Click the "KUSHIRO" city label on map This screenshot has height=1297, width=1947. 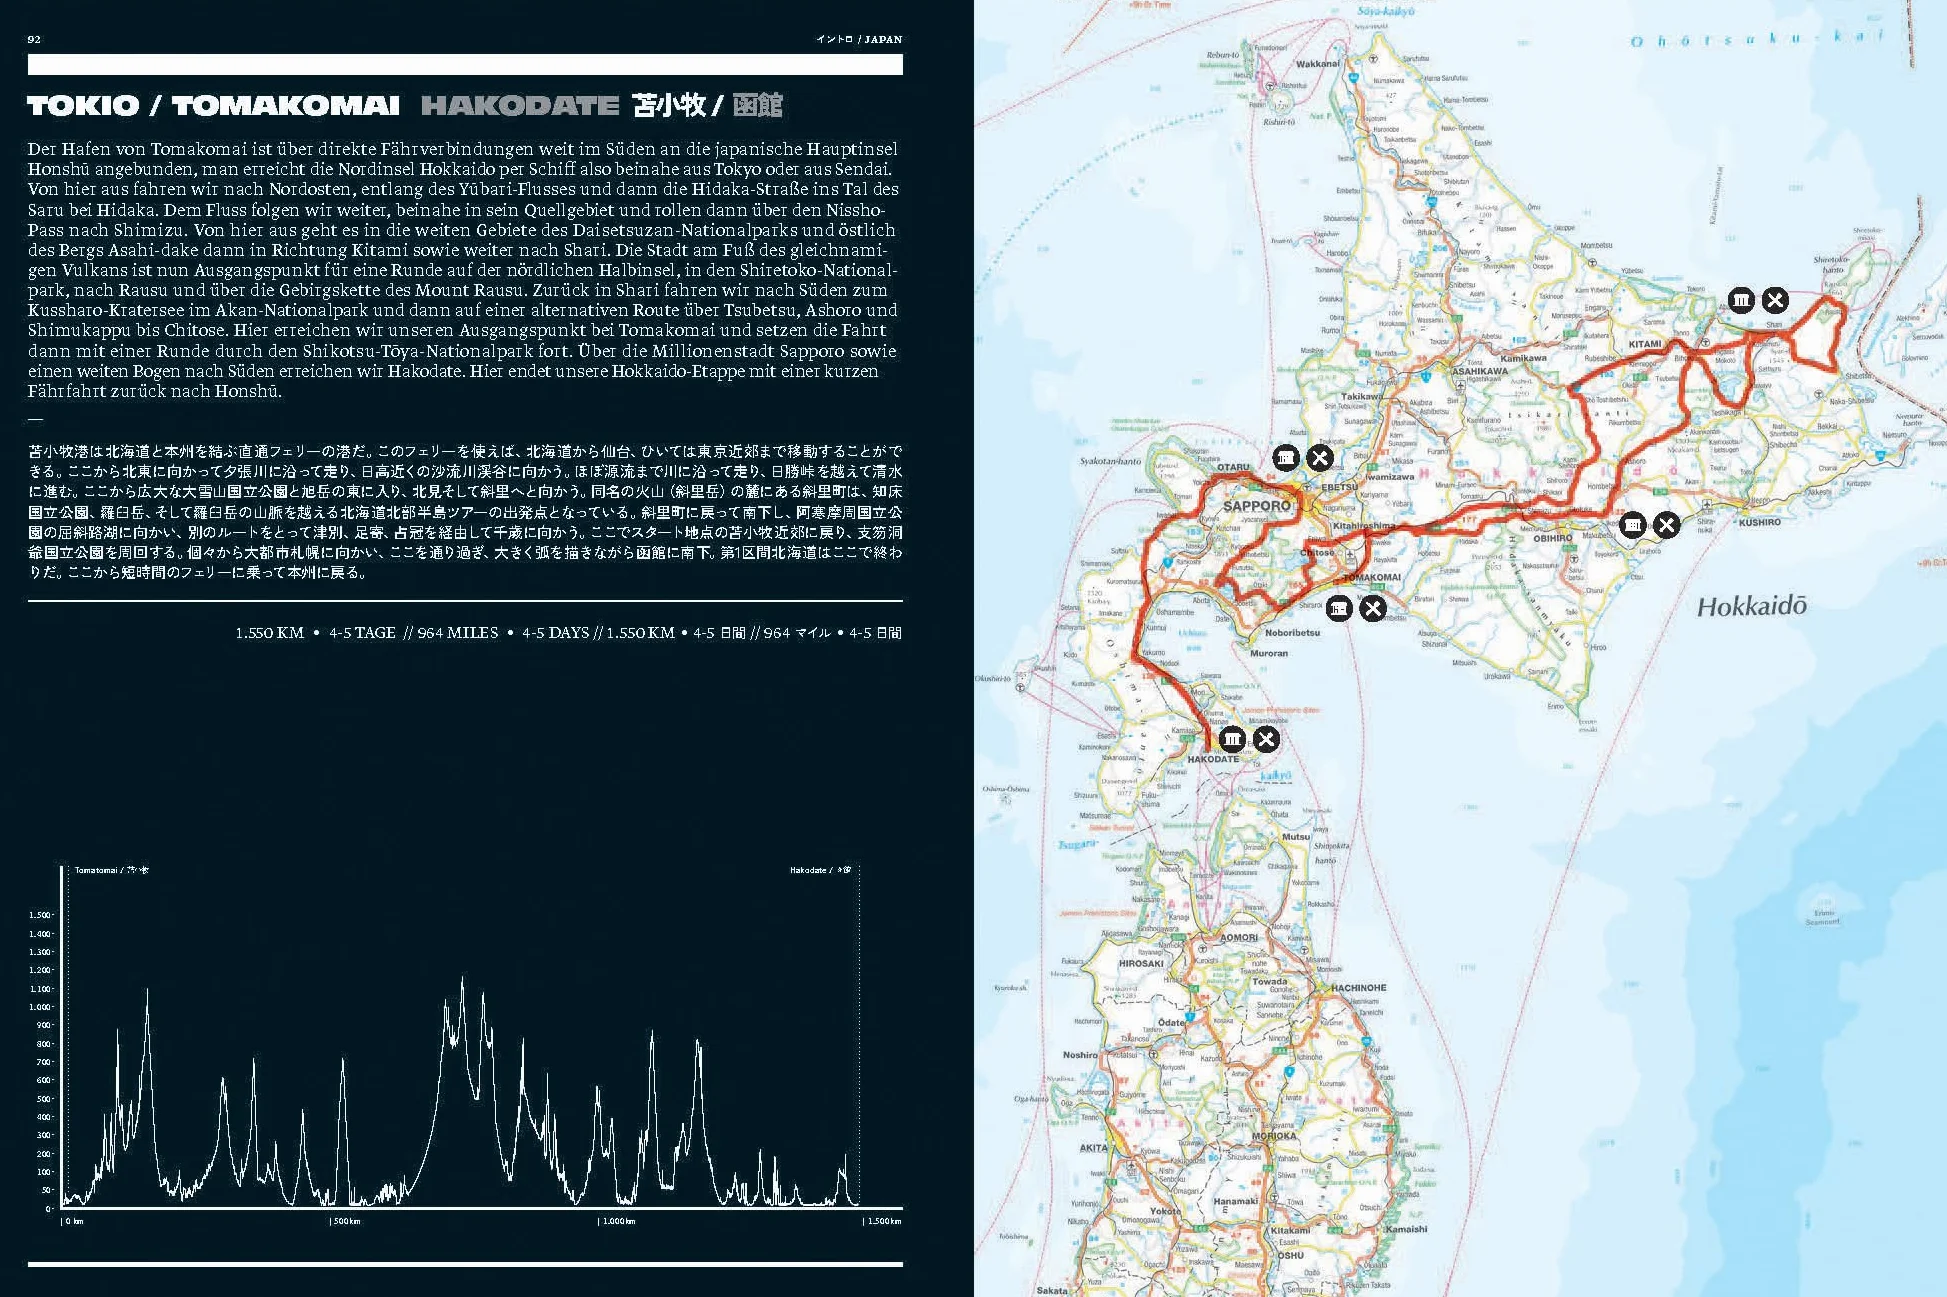click(x=1759, y=522)
